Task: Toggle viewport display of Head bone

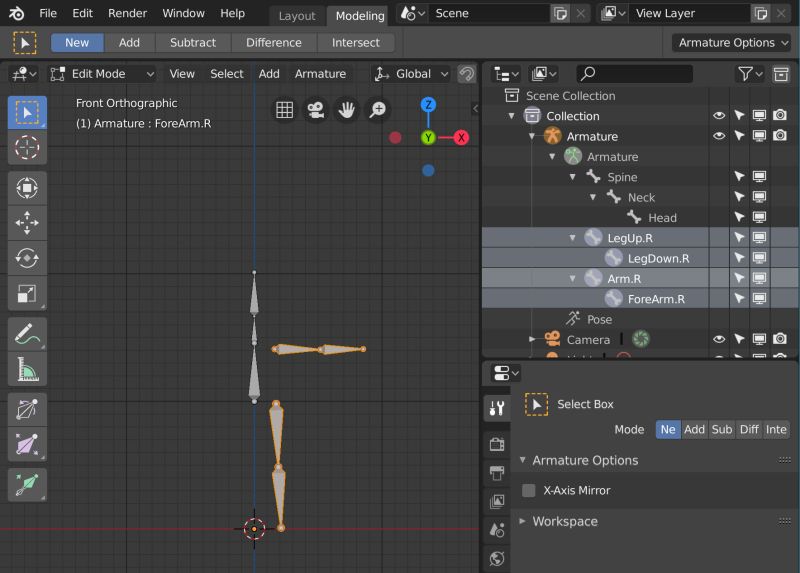Action: 760,217
